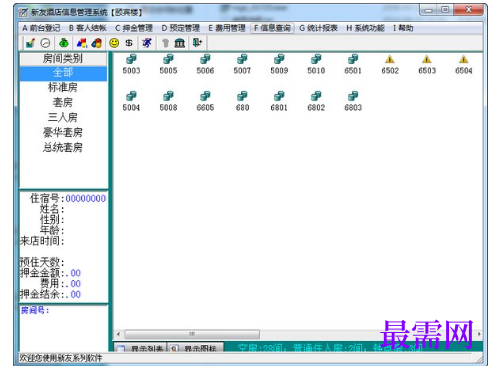Click the 费用 value .00

pyautogui.click(x=73, y=284)
